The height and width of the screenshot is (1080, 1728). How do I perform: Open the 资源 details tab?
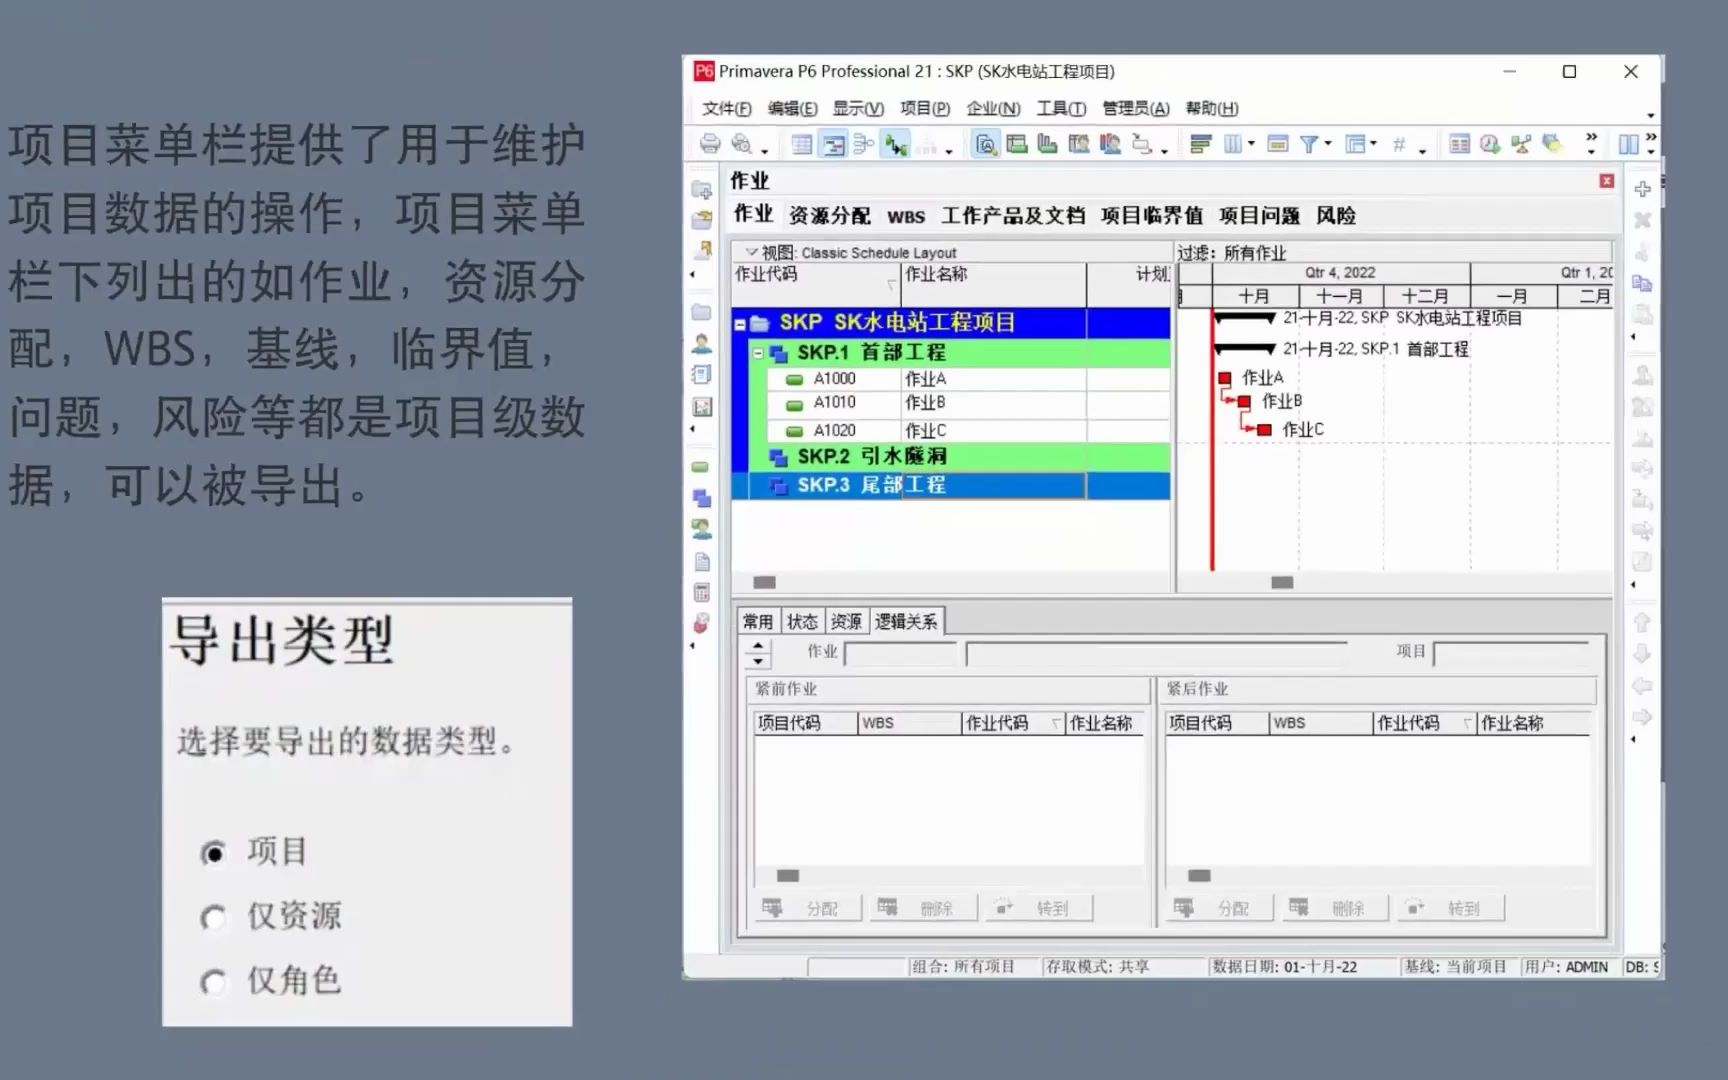point(846,622)
